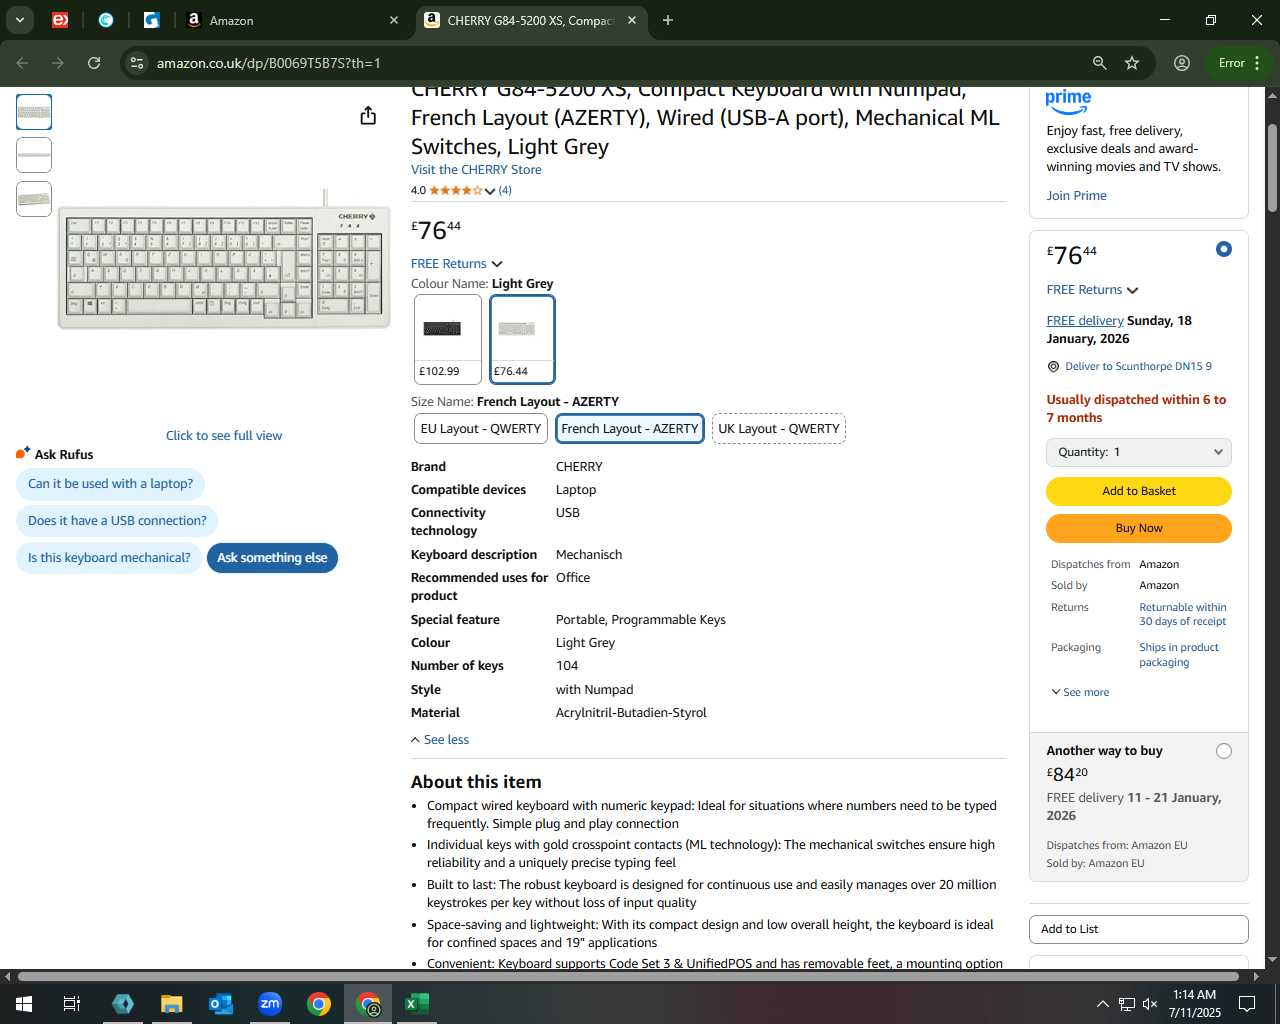Click the browser forward arrow
Image resolution: width=1280 pixels, height=1024 pixels.
coord(58,63)
